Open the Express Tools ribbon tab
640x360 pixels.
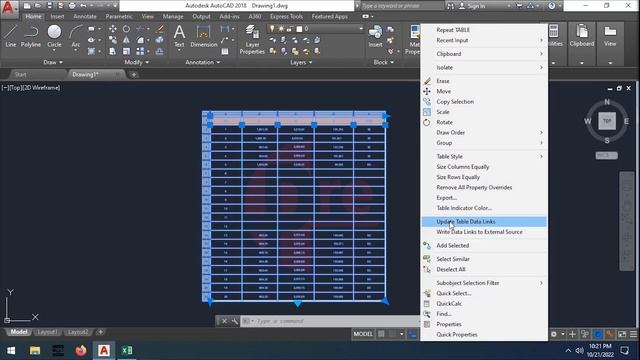coord(286,16)
